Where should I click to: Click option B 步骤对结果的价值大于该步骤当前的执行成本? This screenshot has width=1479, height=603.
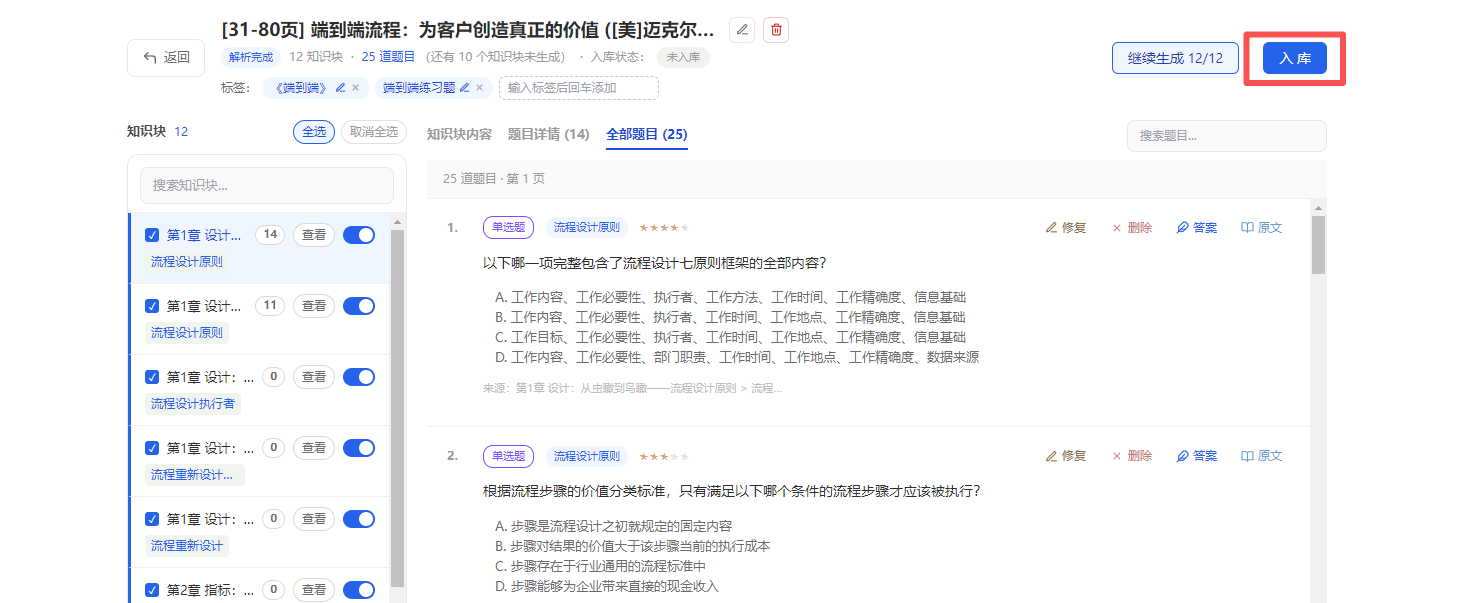click(633, 546)
